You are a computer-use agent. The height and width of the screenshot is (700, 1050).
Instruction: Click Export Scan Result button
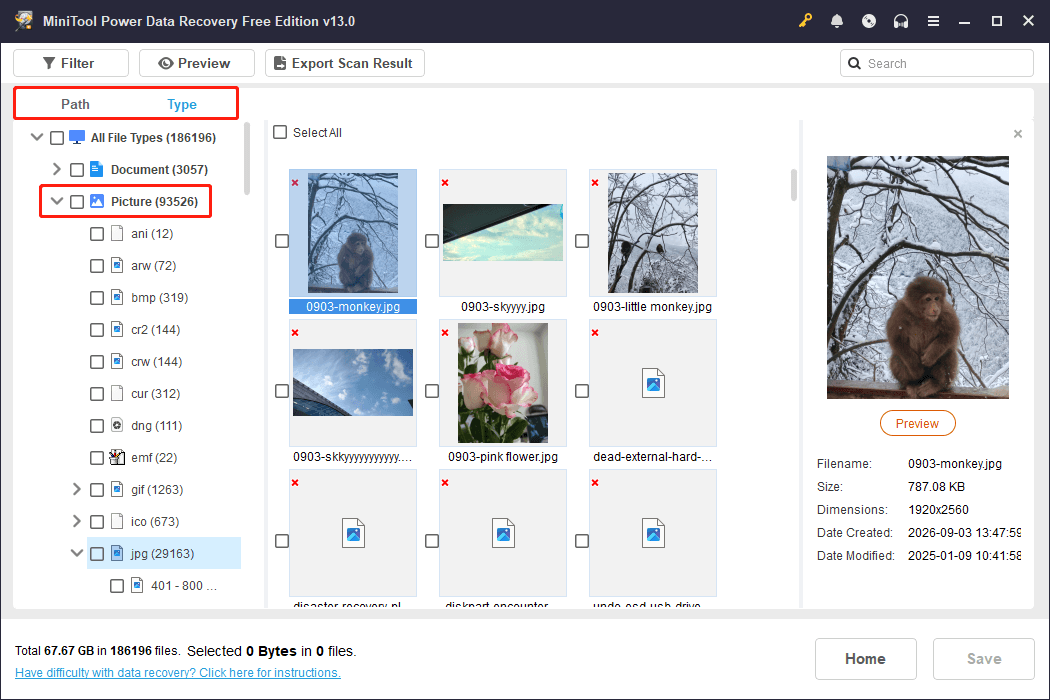[345, 63]
